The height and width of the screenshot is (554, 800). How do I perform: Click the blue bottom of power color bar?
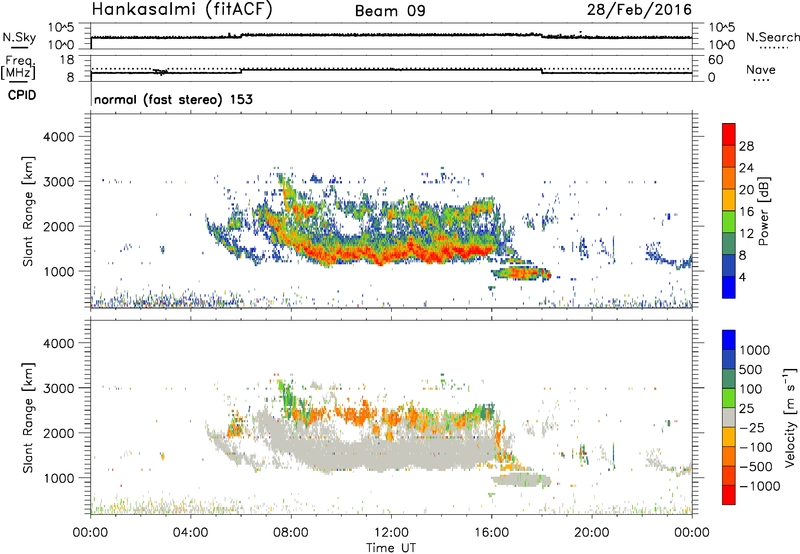click(x=729, y=287)
